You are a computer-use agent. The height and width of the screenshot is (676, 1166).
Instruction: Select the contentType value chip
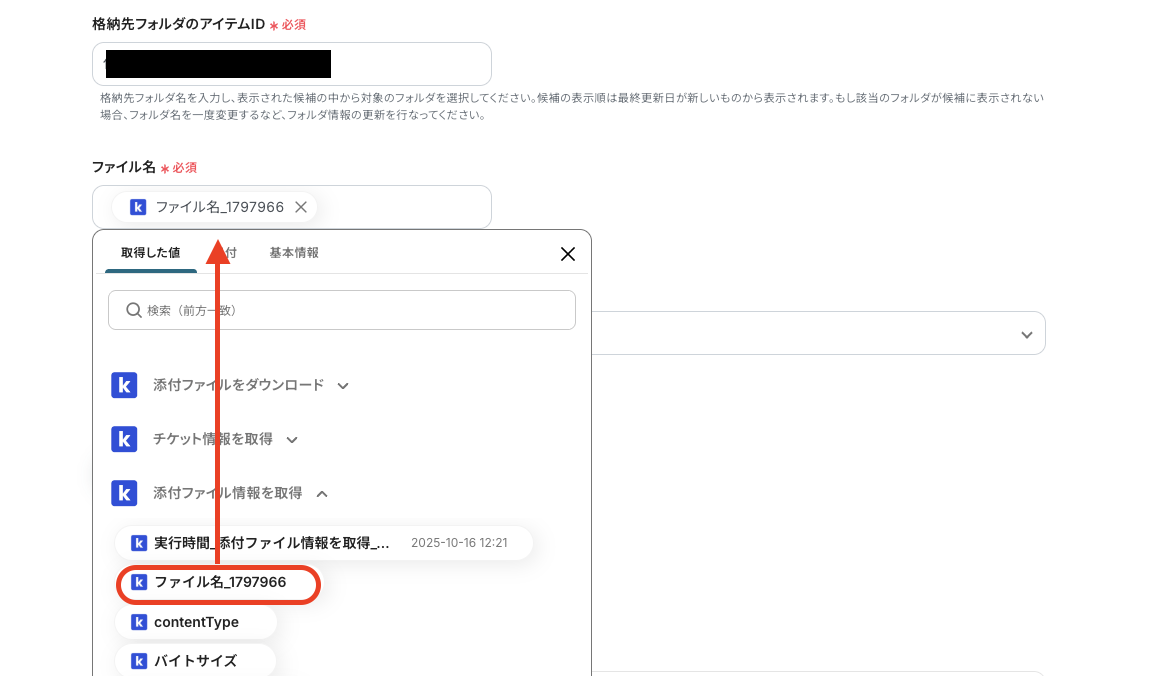(x=196, y=622)
